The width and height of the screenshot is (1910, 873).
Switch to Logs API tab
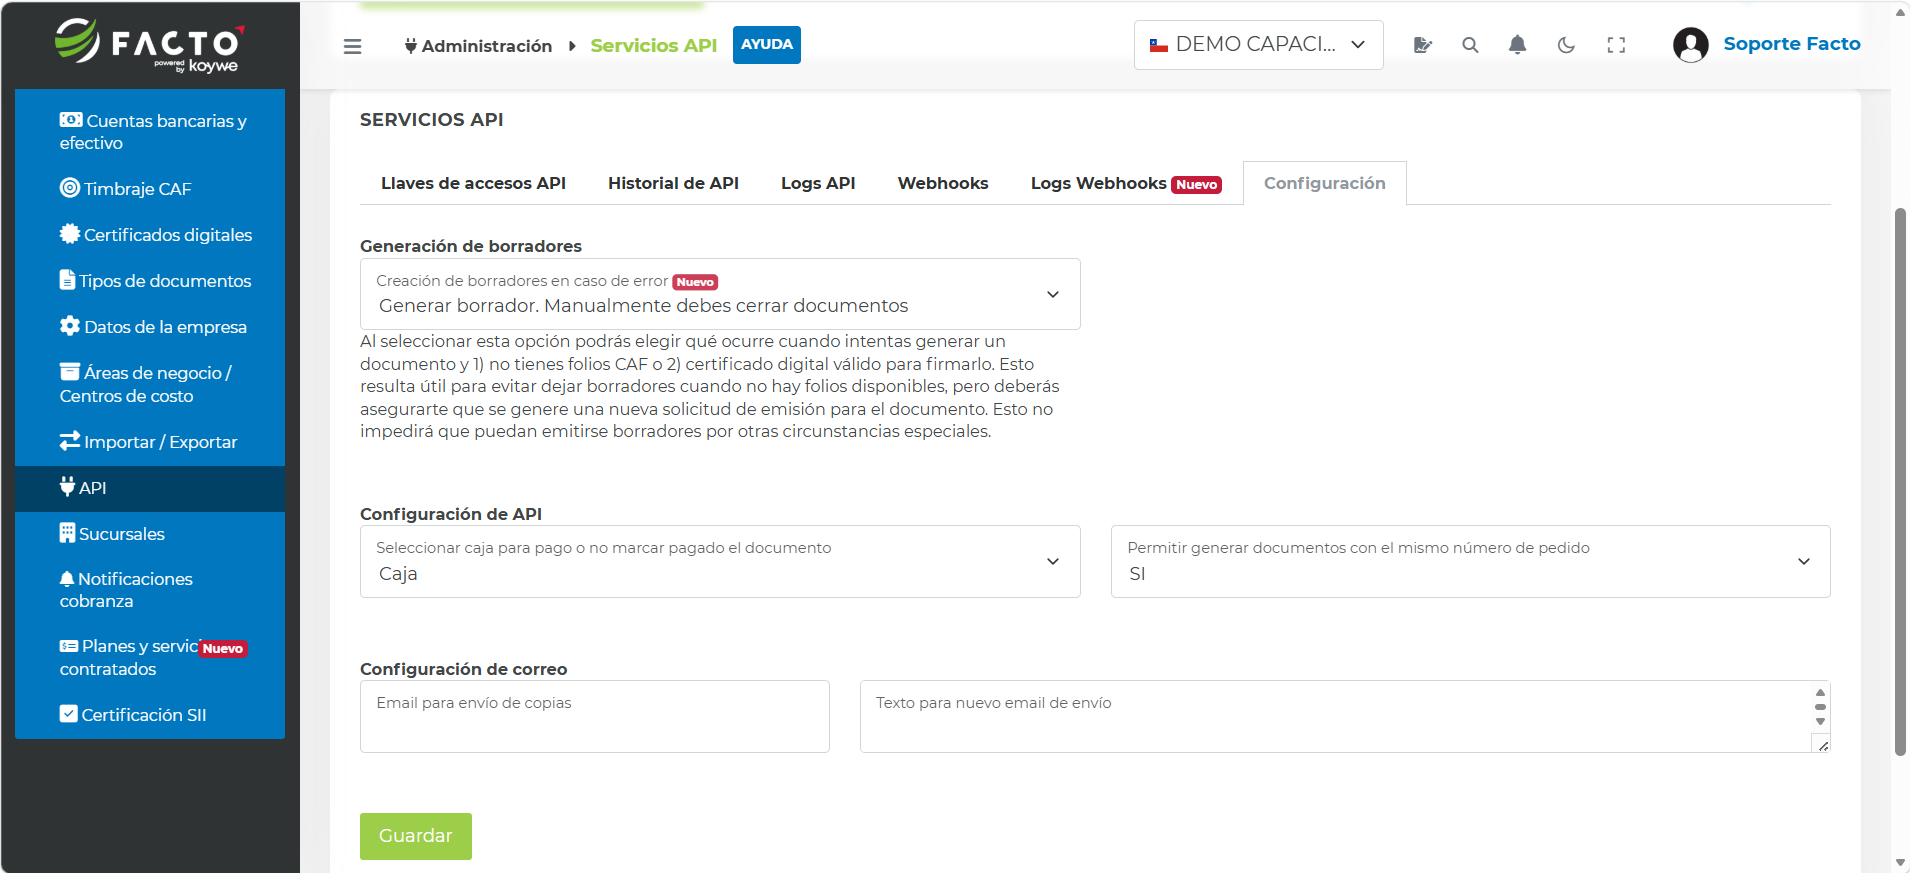[x=818, y=183]
